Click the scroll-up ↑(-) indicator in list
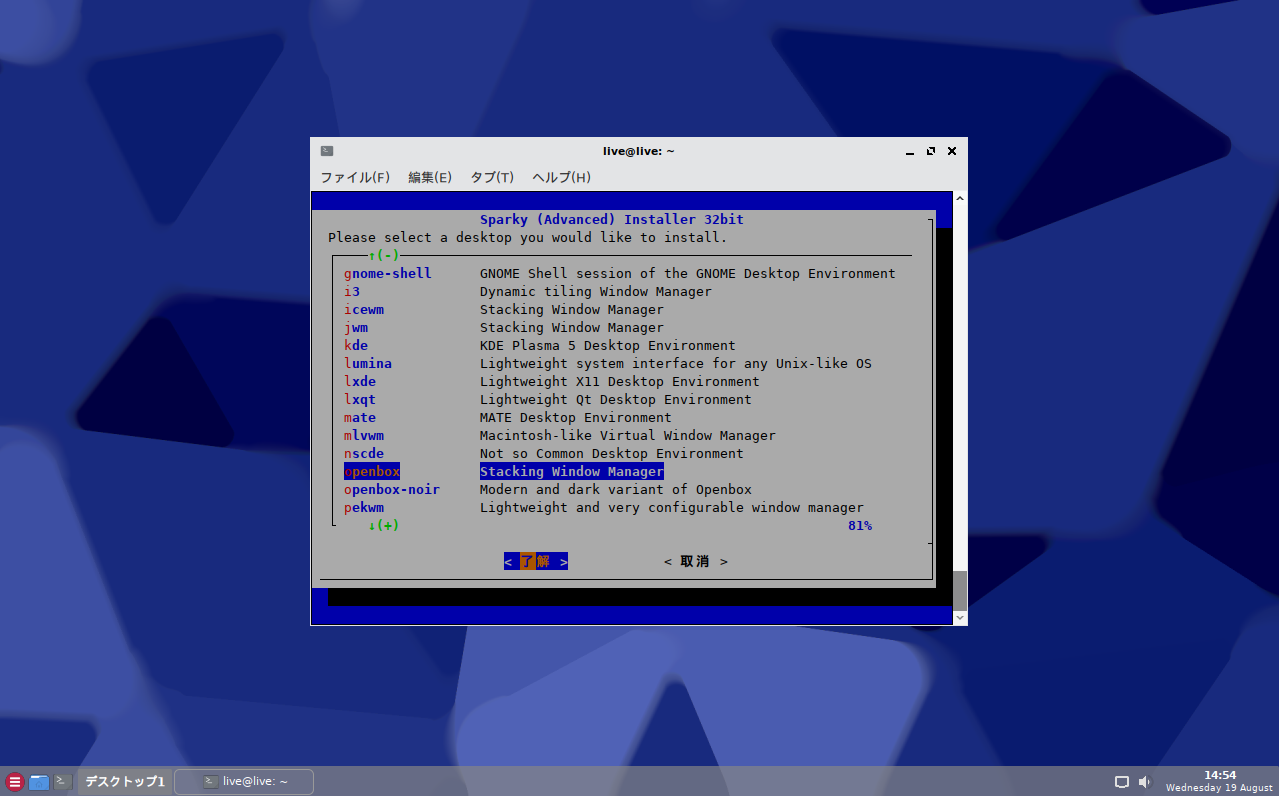This screenshot has width=1279, height=796. 384,256
